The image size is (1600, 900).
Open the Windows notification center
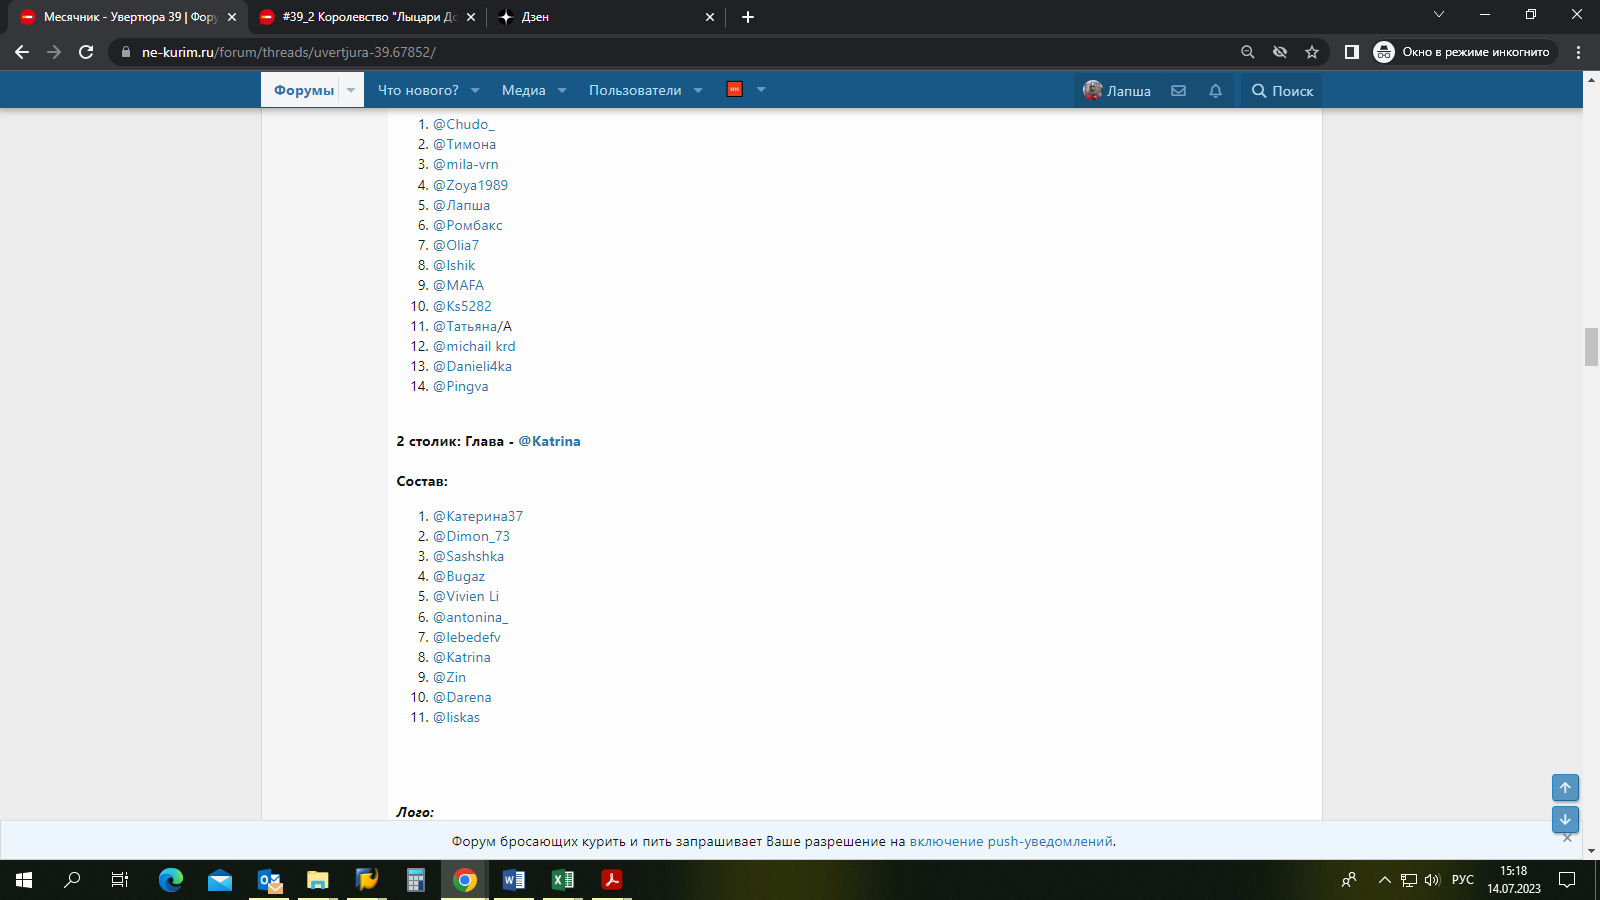tap(1567, 880)
